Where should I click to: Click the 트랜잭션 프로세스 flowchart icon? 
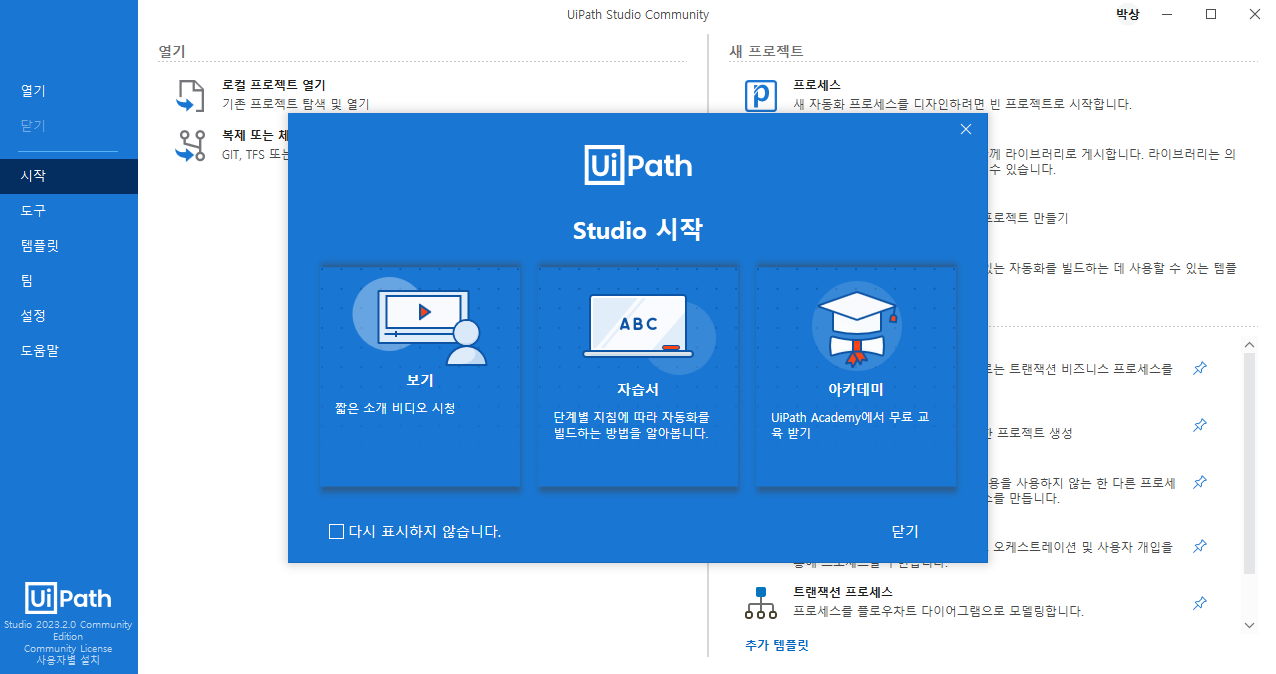[761, 603]
